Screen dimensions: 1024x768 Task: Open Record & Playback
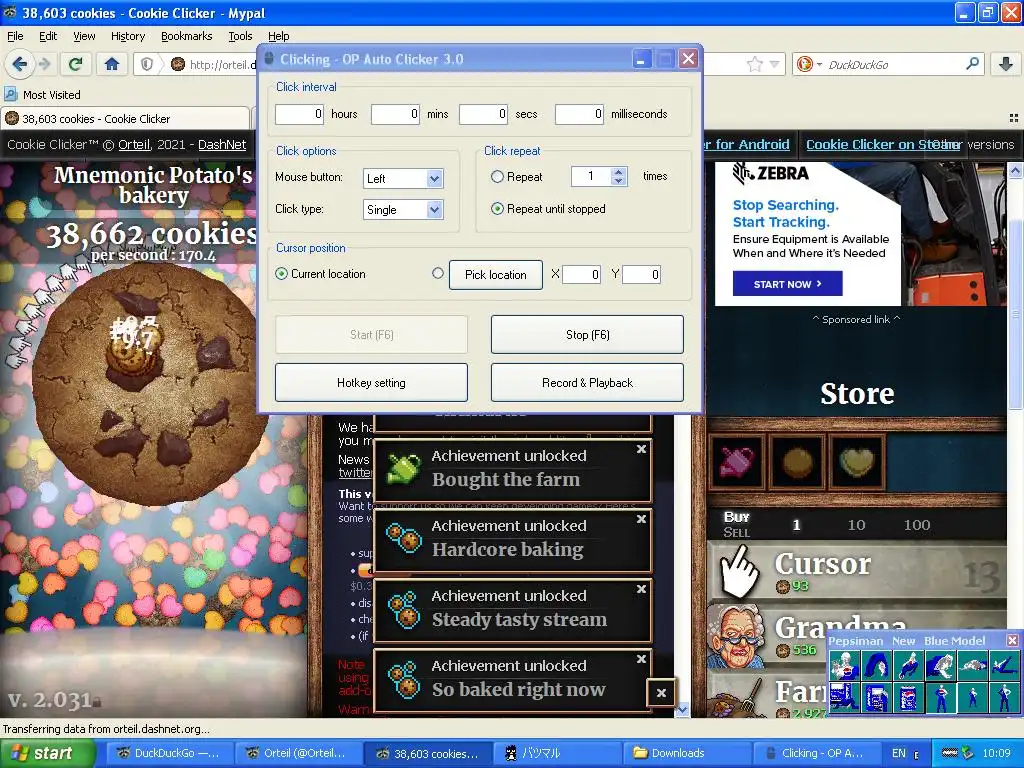point(587,383)
